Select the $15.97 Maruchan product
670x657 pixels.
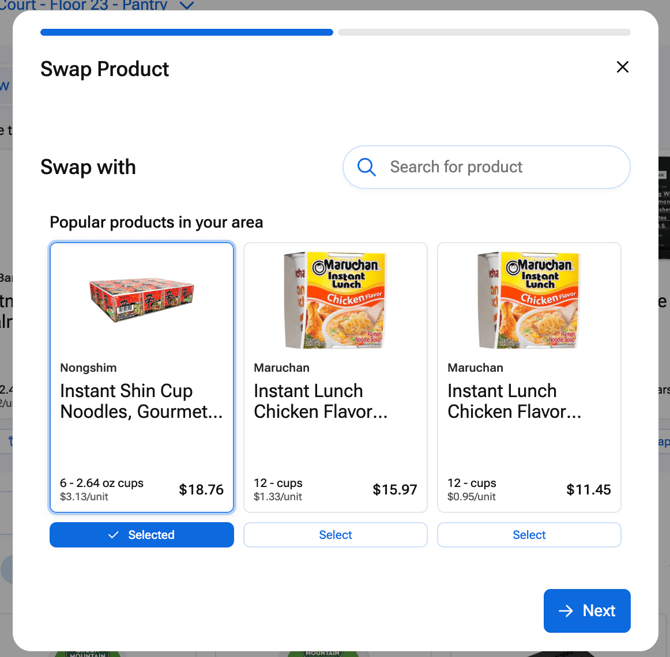(x=335, y=535)
